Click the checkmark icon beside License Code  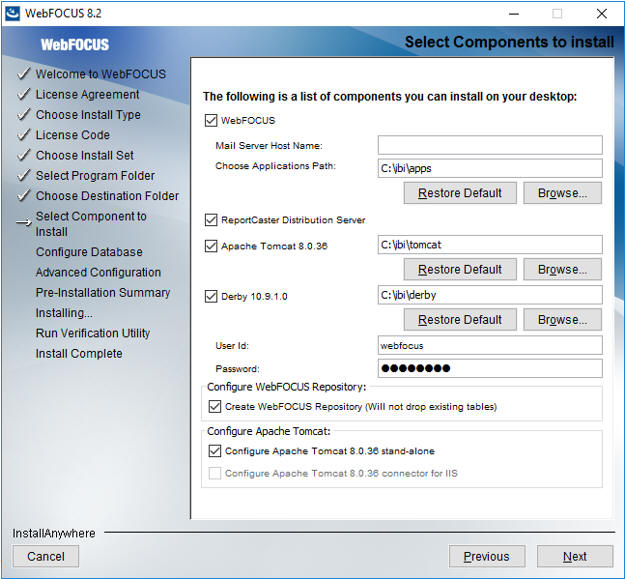24,135
